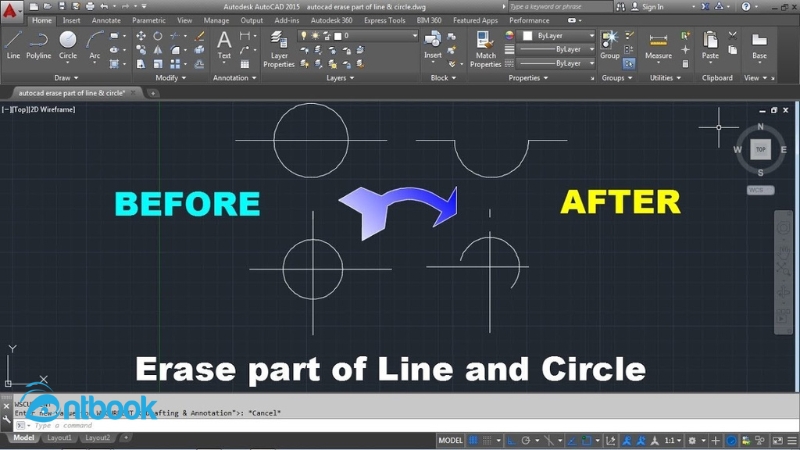The width and height of the screenshot is (800, 450).
Task: Select the Line tool
Action: pyautogui.click(x=13, y=45)
